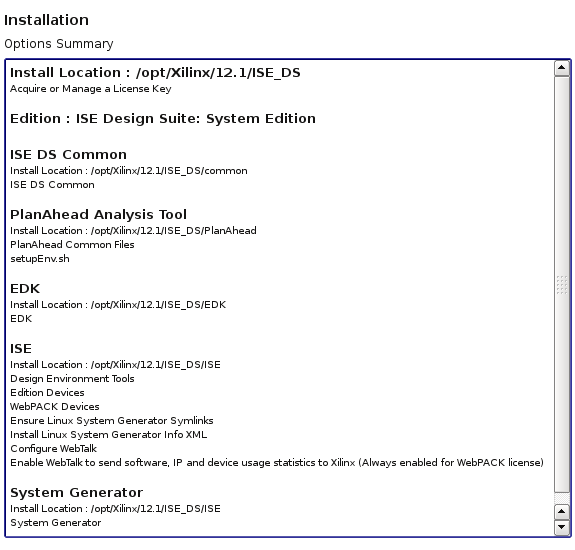Image resolution: width=575 pixels, height=550 pixels.
Task: Select the EDK section heading
Action: (x=25, y=289)
